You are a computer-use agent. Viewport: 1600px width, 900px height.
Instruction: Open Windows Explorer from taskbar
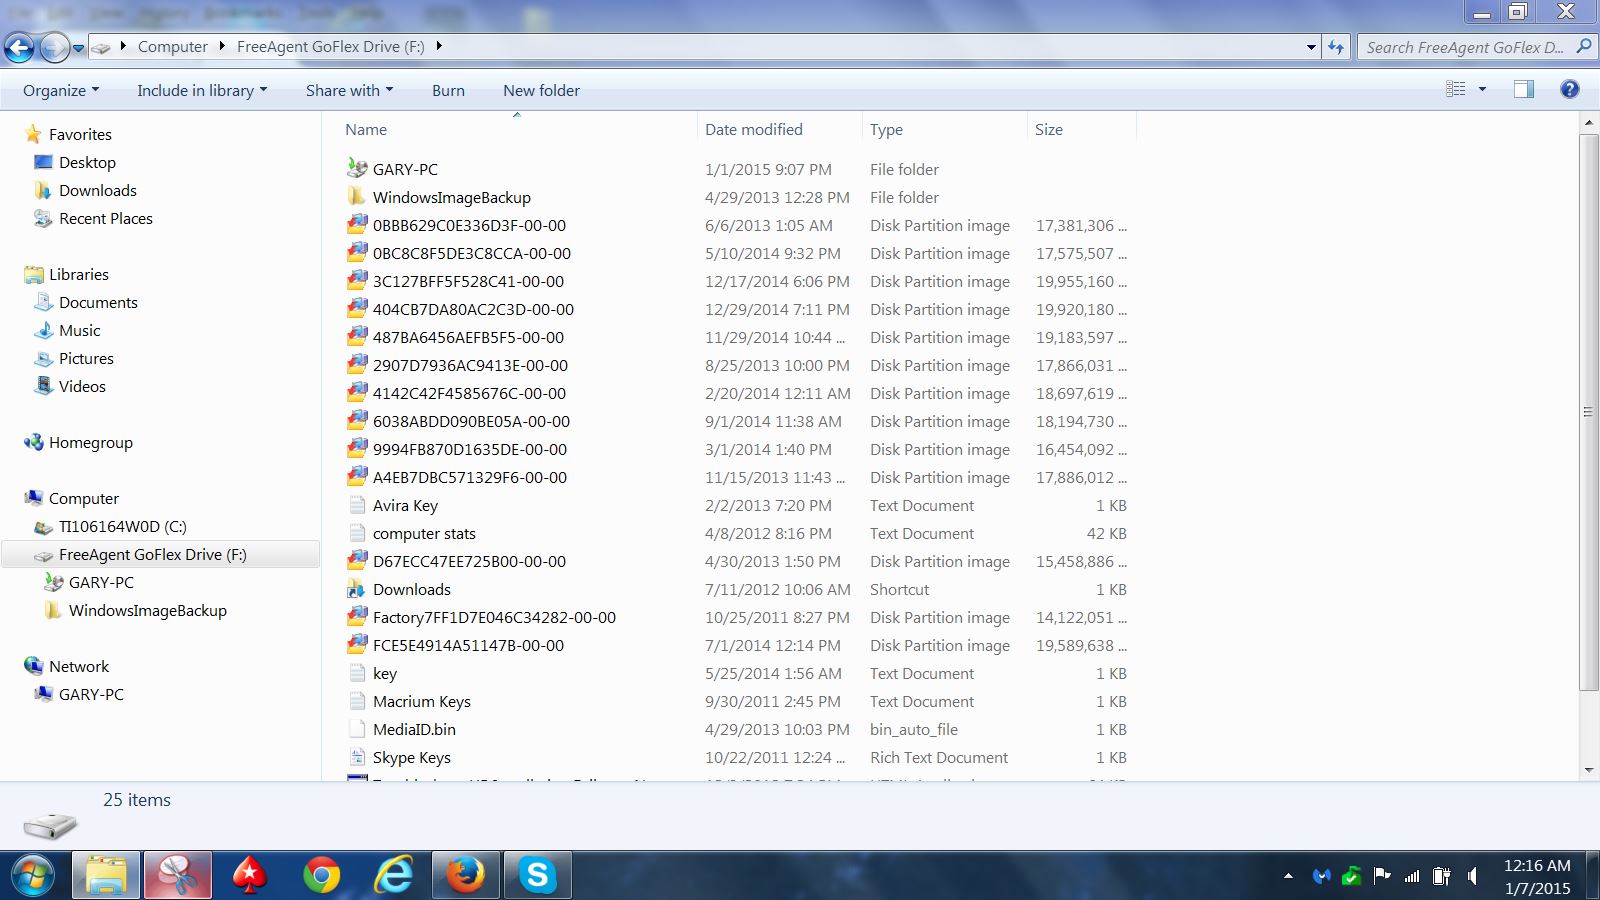[106, 877]
